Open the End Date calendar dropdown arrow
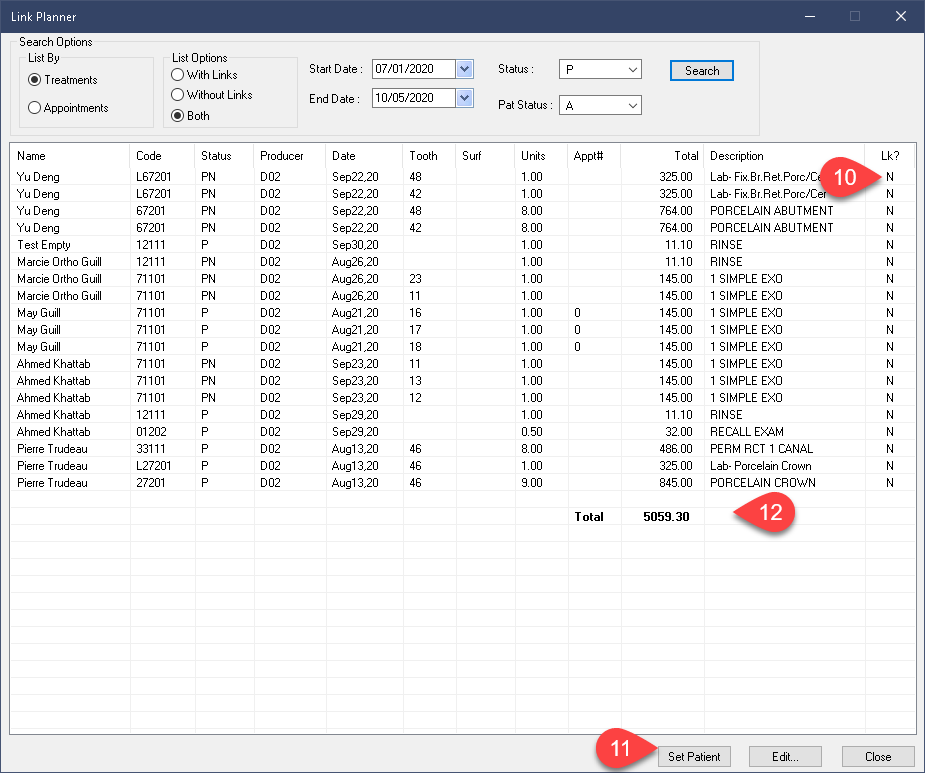Viewport: 925px width, 773px height. coord(465,98)
